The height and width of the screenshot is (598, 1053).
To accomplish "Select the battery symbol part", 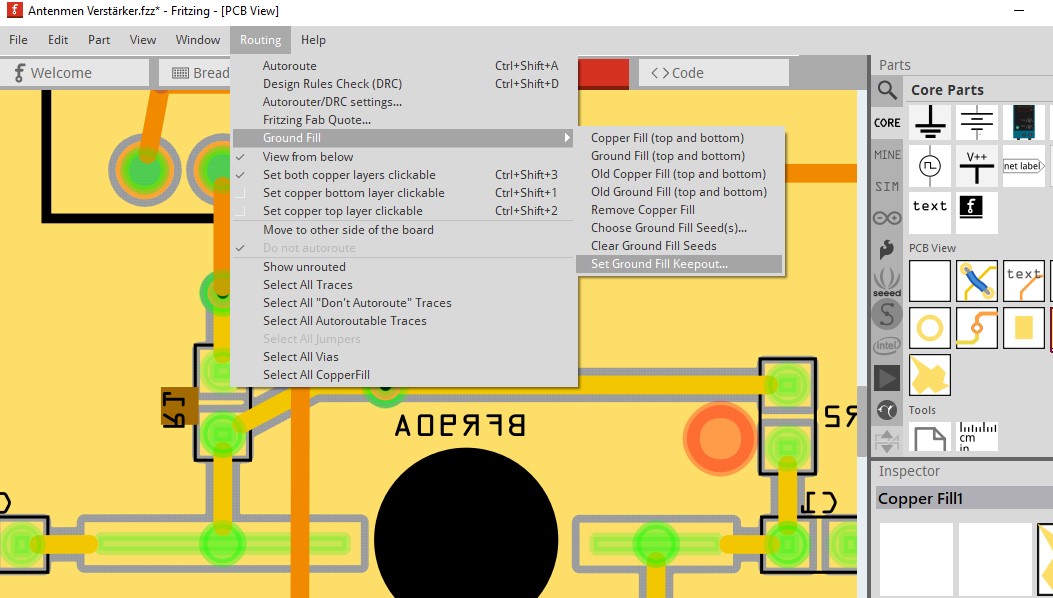I will [976, 123].
